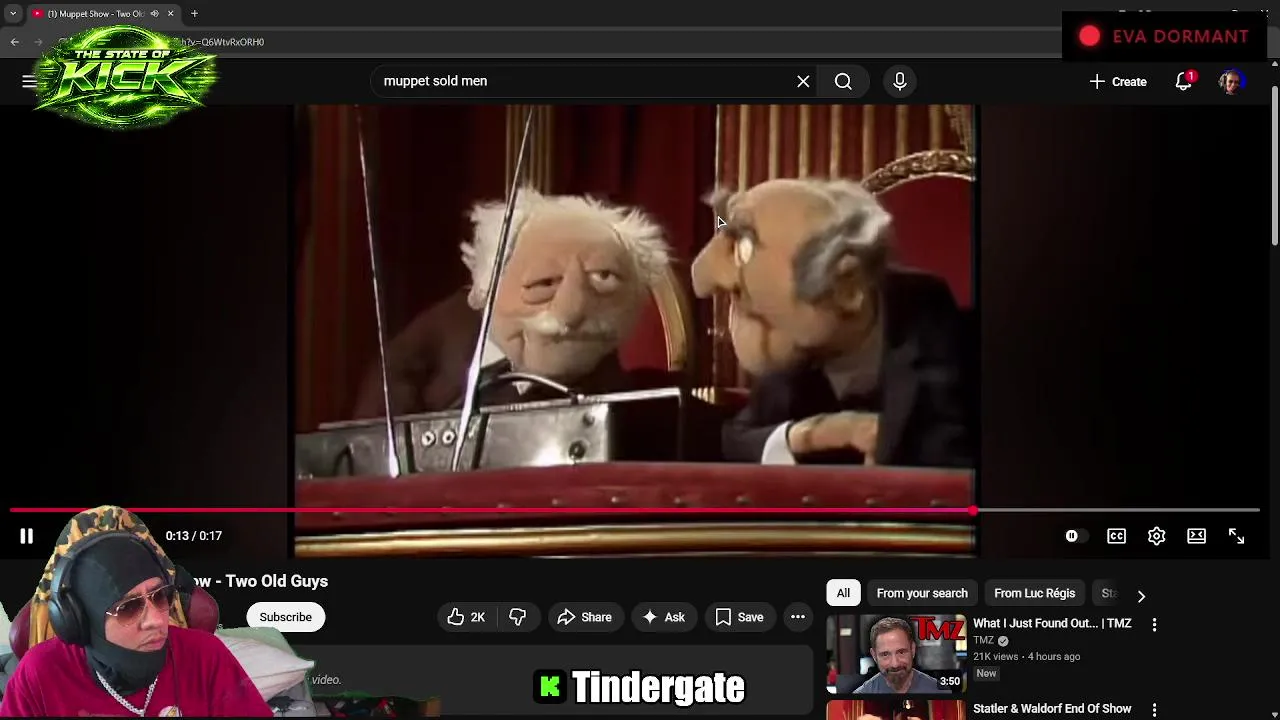Select the From Luc Régis chip
This screenshot has width=1280, height=720.
(1034, 593)
